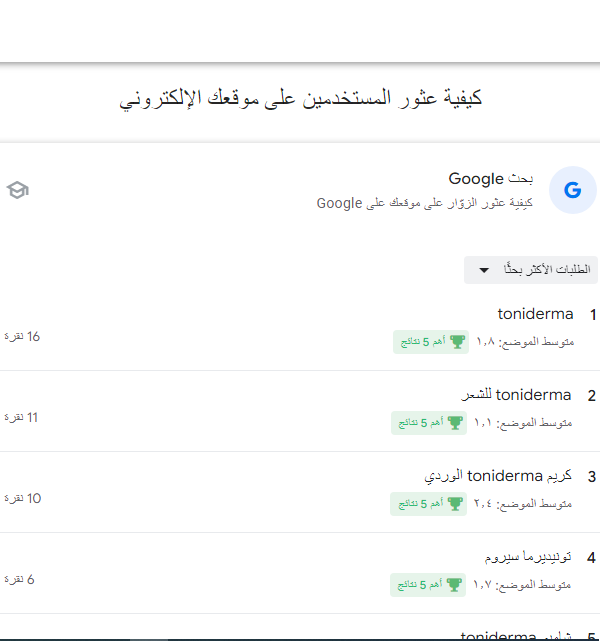The height and width of the screenshot is (641, 600).
Task: Click the trophy icon in تونيديرما سيروم row
Action: coord(454,585)
